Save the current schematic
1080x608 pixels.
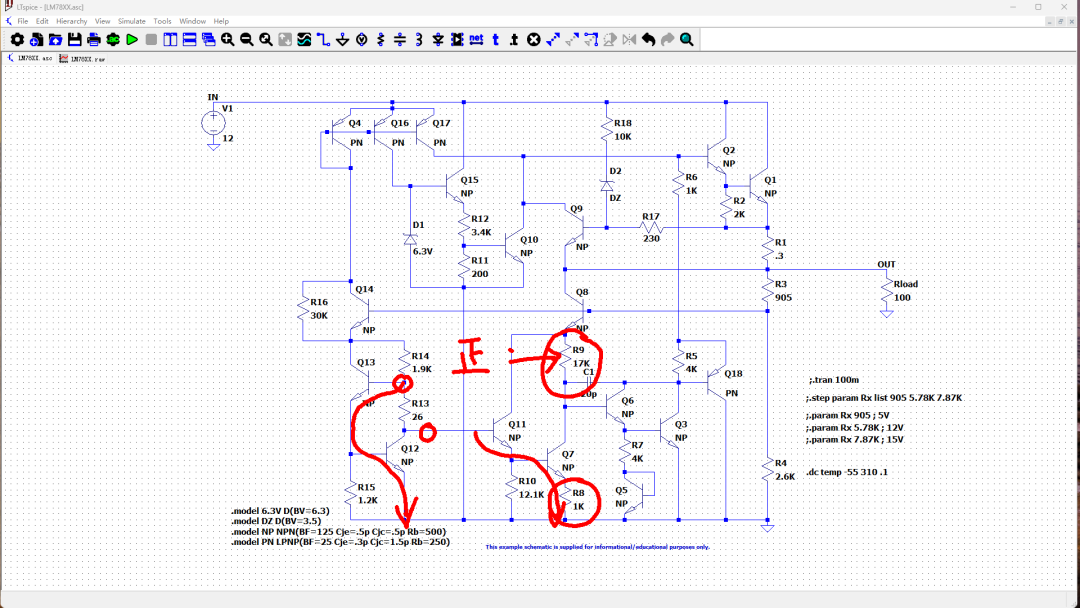(73, 40)
